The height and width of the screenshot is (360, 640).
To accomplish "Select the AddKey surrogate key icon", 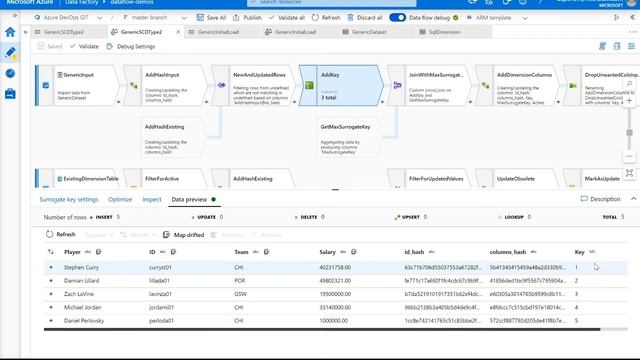I will (x=309, y=85).
